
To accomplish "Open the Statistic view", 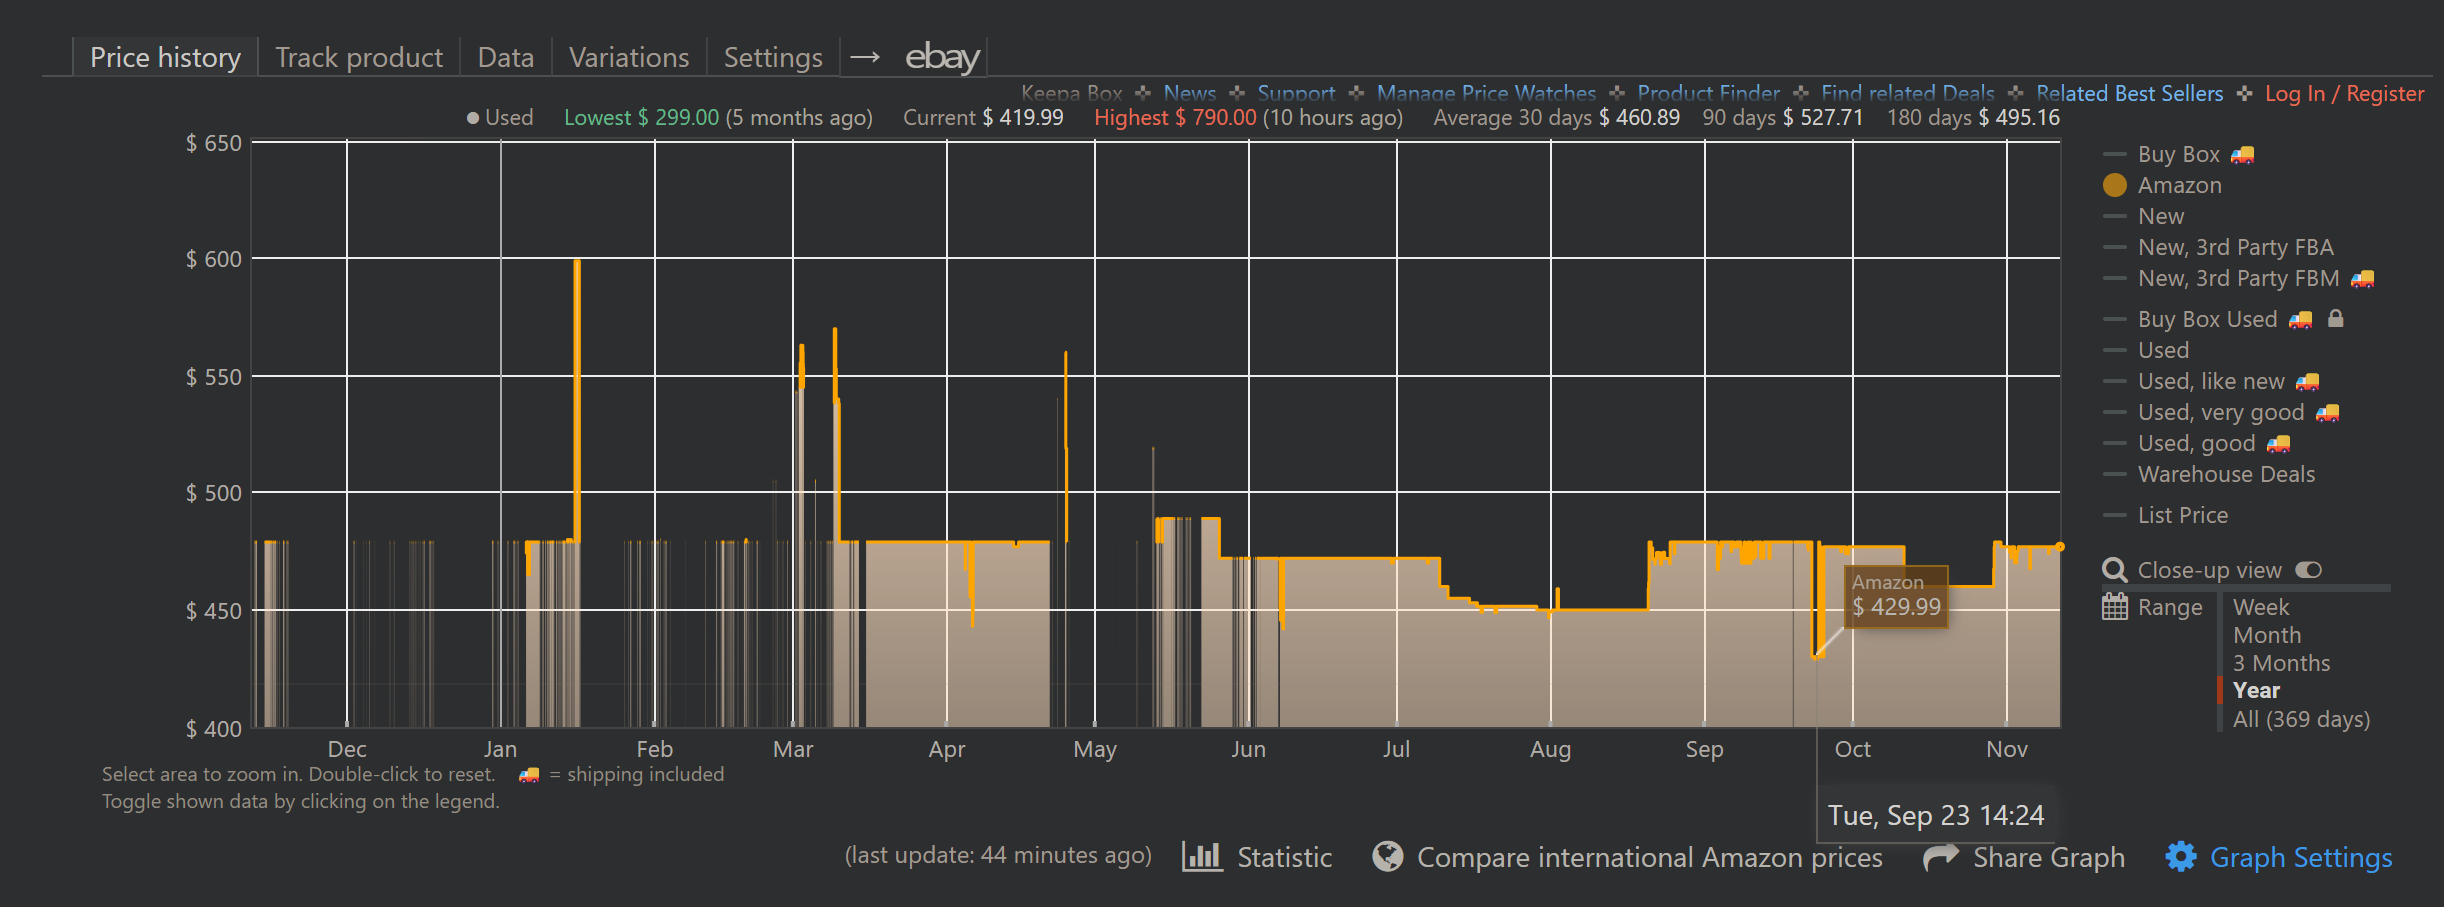I will coord(1284,857).
